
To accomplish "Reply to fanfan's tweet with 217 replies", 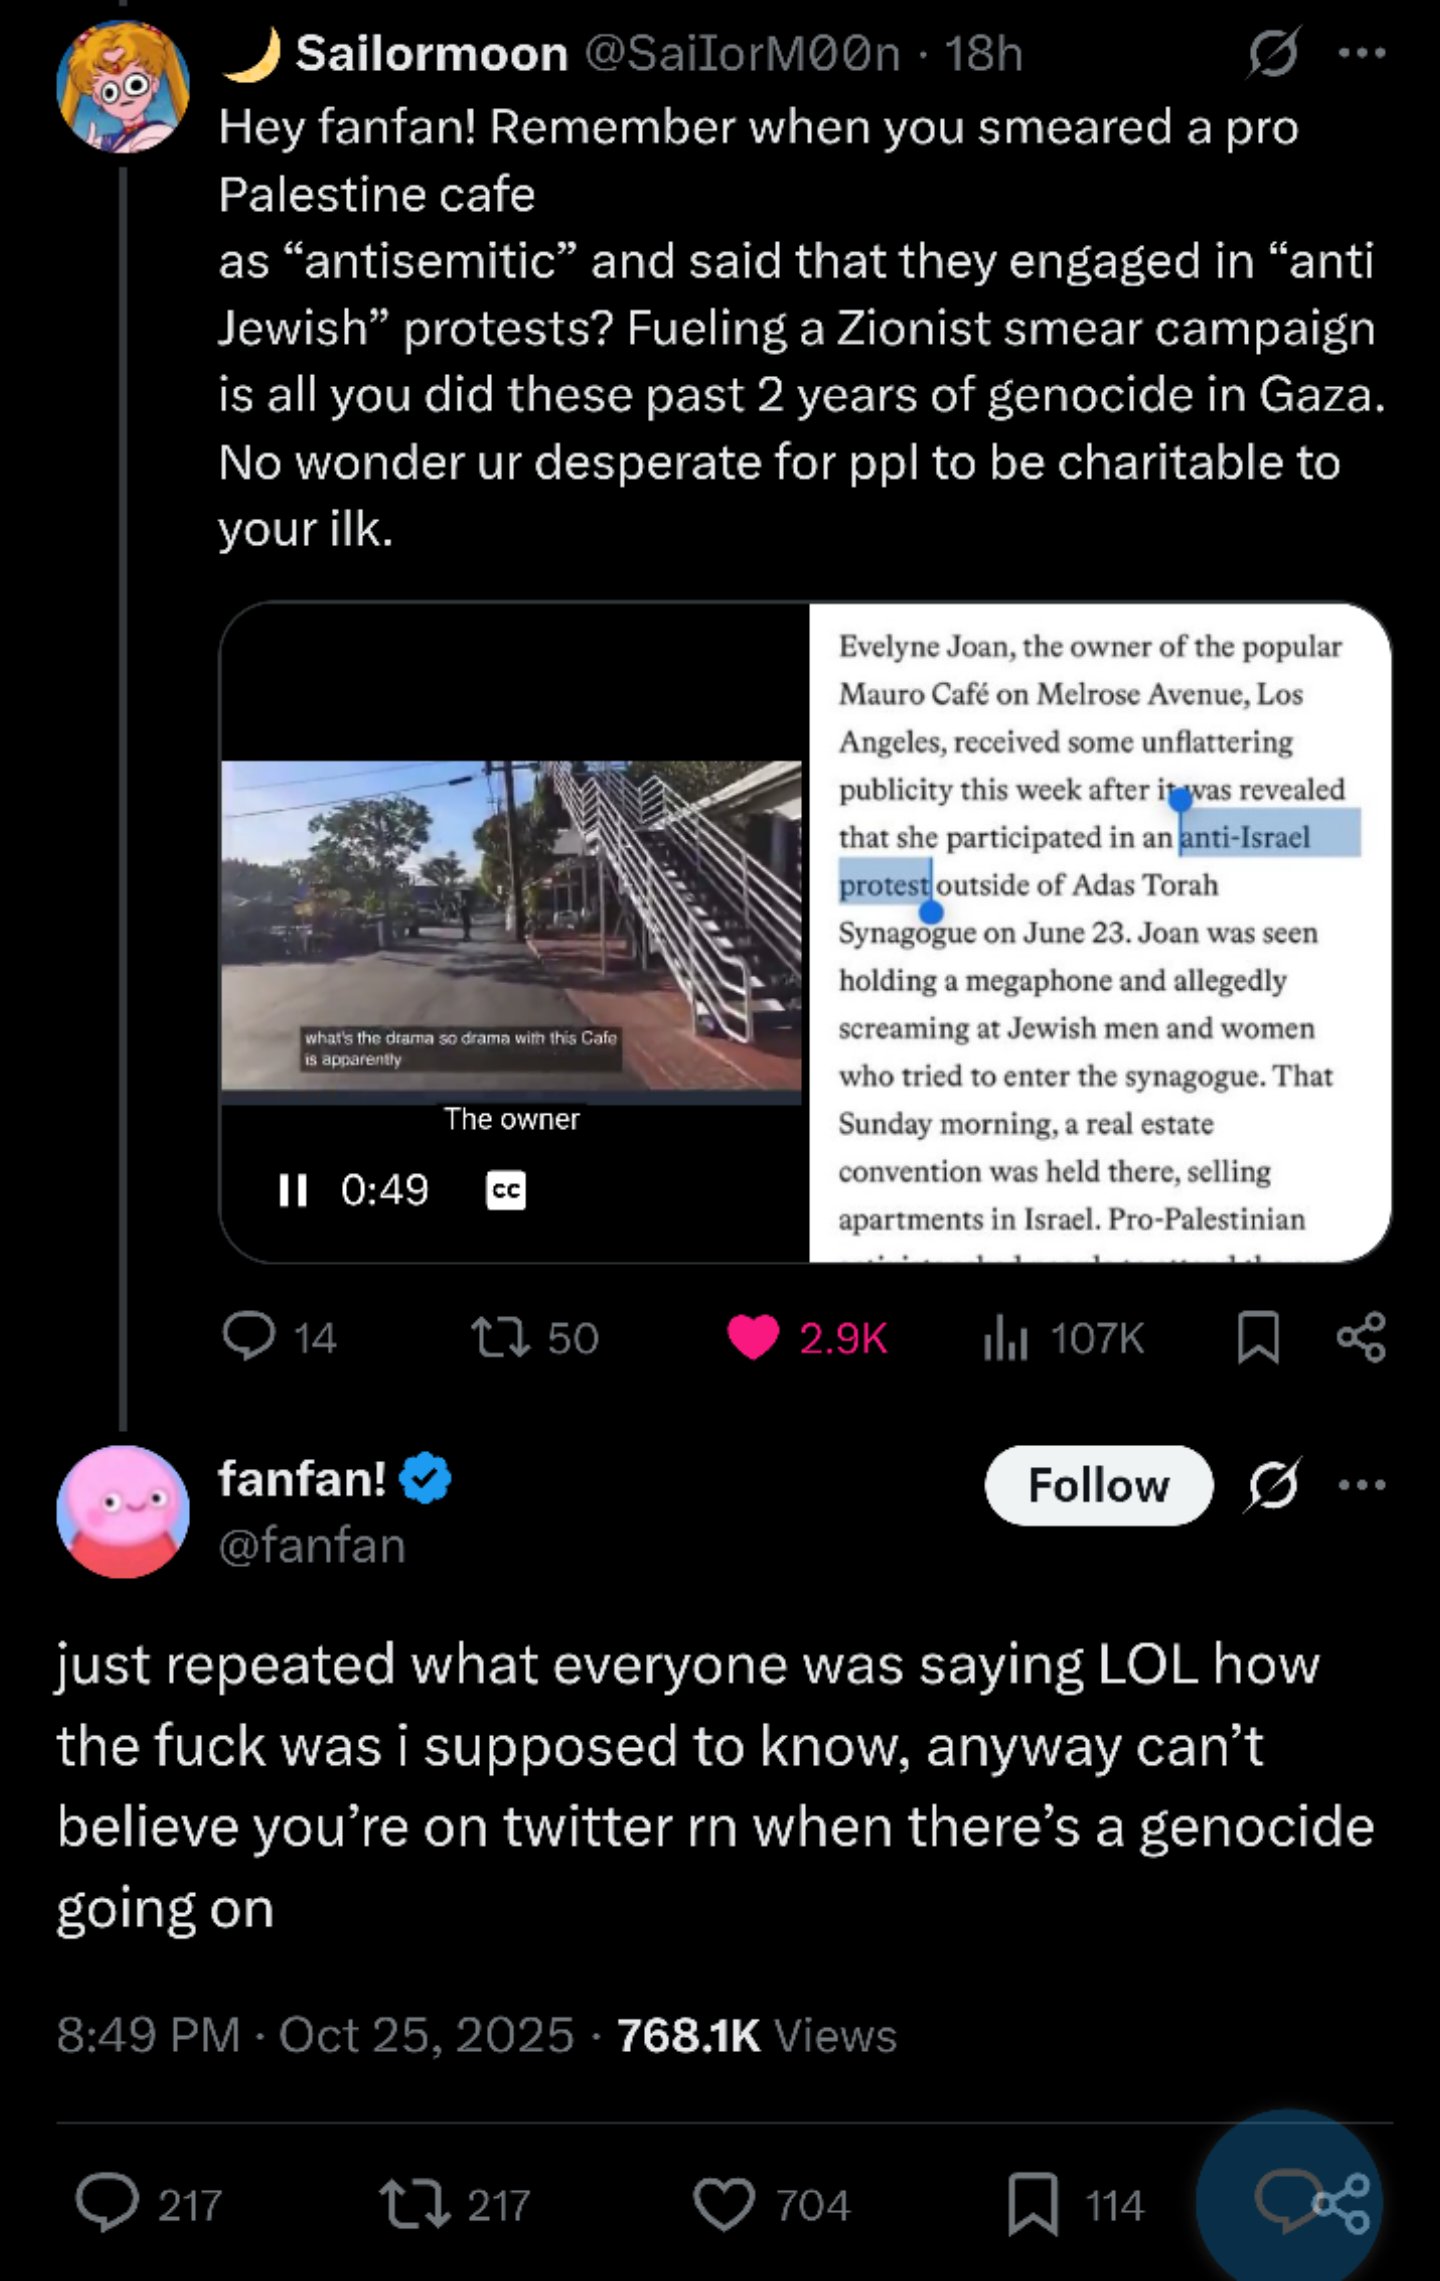I will pos(108,2204).
